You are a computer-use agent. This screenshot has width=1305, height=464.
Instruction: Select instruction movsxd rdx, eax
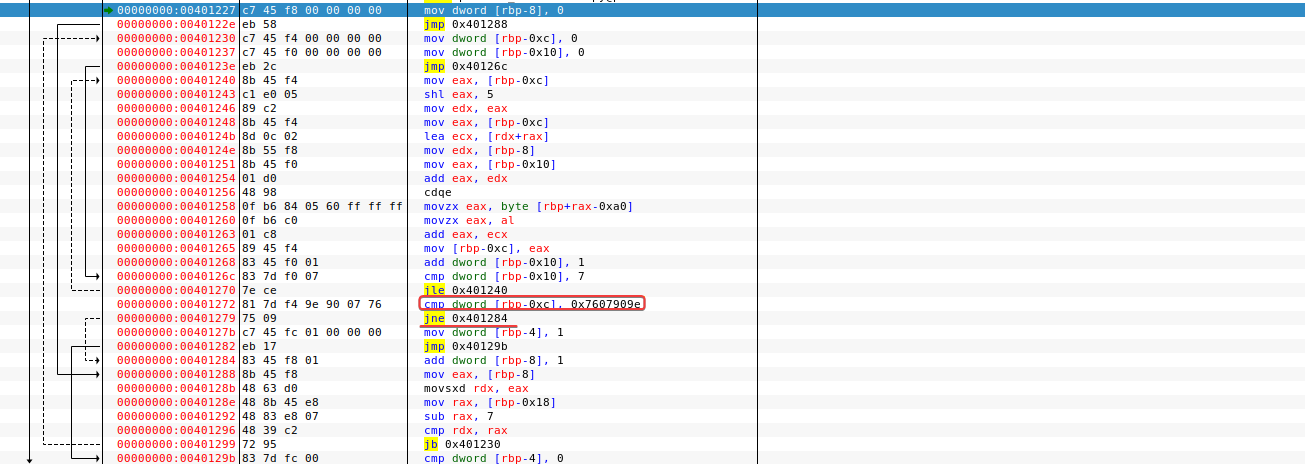[474, 388]
